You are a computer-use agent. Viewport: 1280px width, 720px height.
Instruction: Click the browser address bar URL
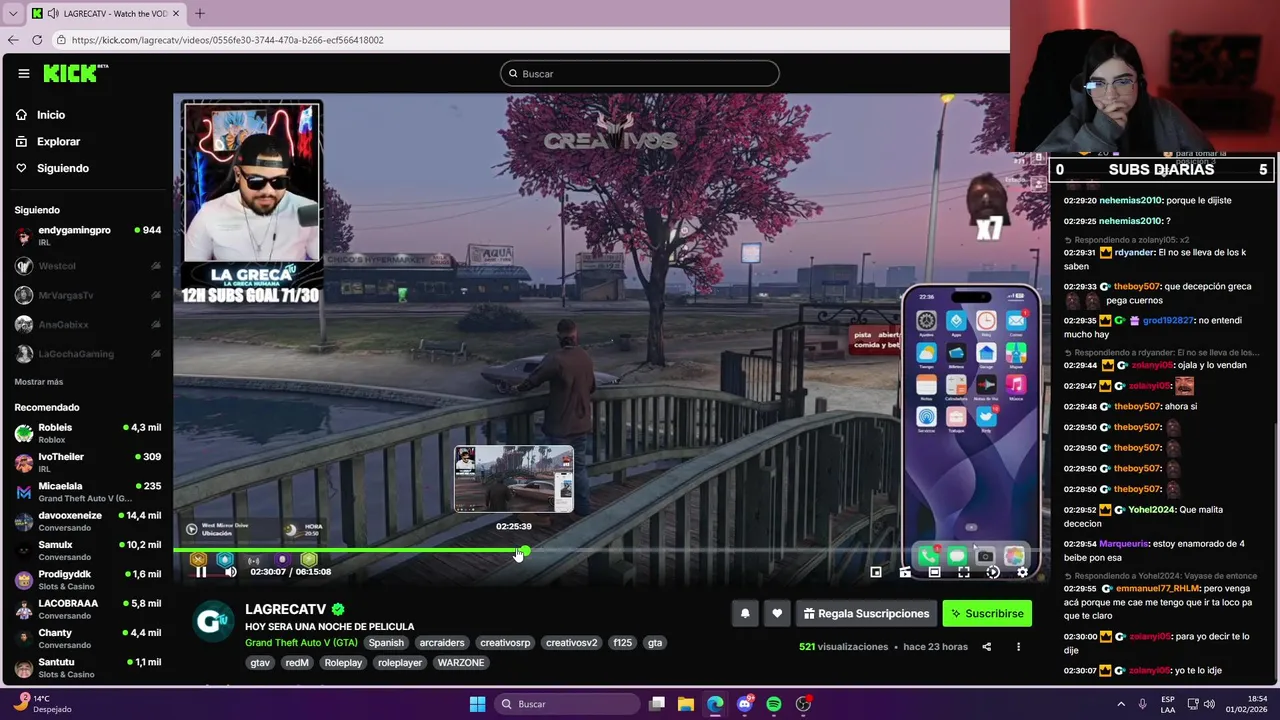[x=228, y=40]
